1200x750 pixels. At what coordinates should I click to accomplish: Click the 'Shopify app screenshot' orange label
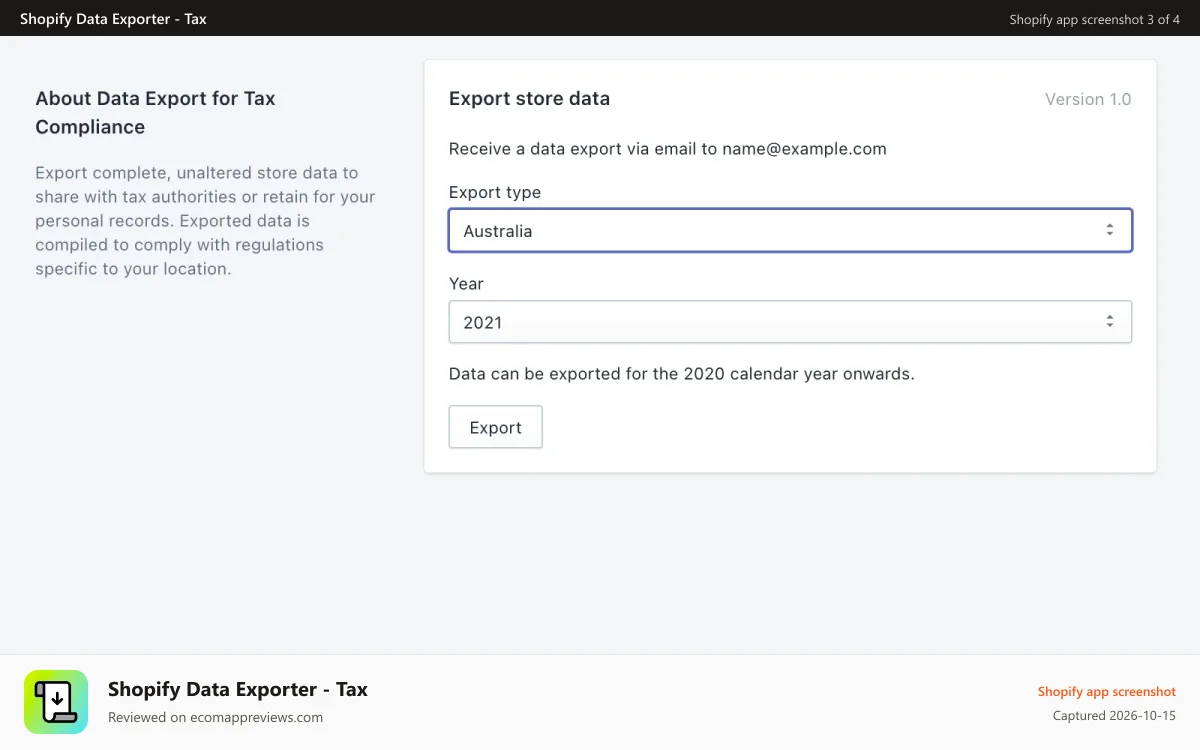(1107, 692)
